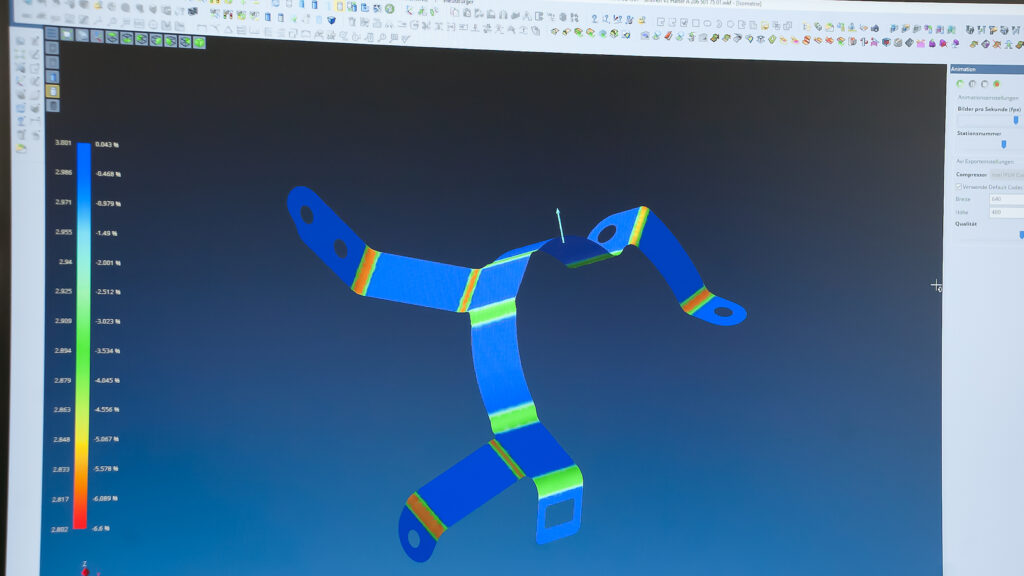Click the legend value -6.6 %
Screen dimensions: 1024x576
coord(101,528)
